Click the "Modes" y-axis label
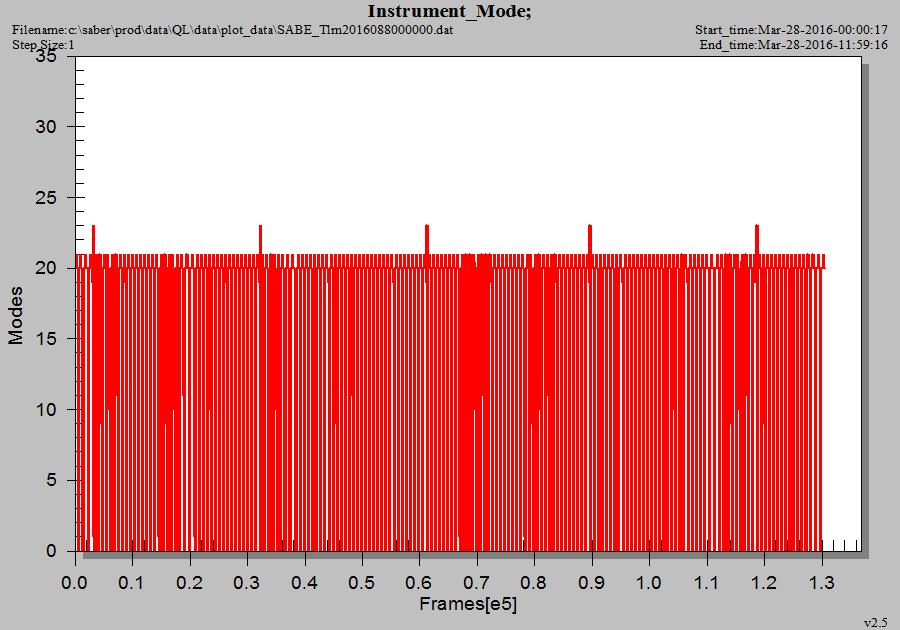900x630 pixels. click(x=15, y=316)
